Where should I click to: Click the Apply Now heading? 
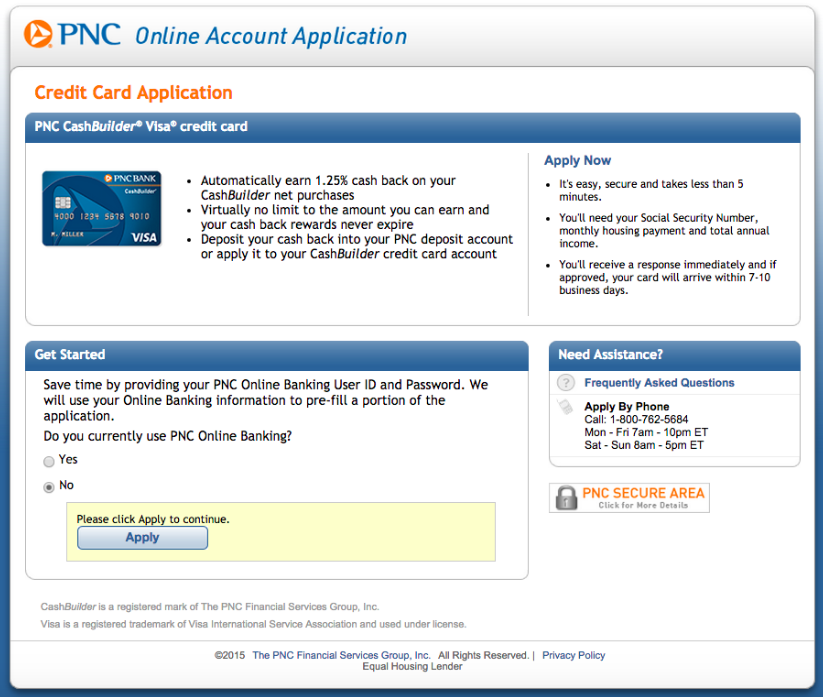[x=577, y=160]
